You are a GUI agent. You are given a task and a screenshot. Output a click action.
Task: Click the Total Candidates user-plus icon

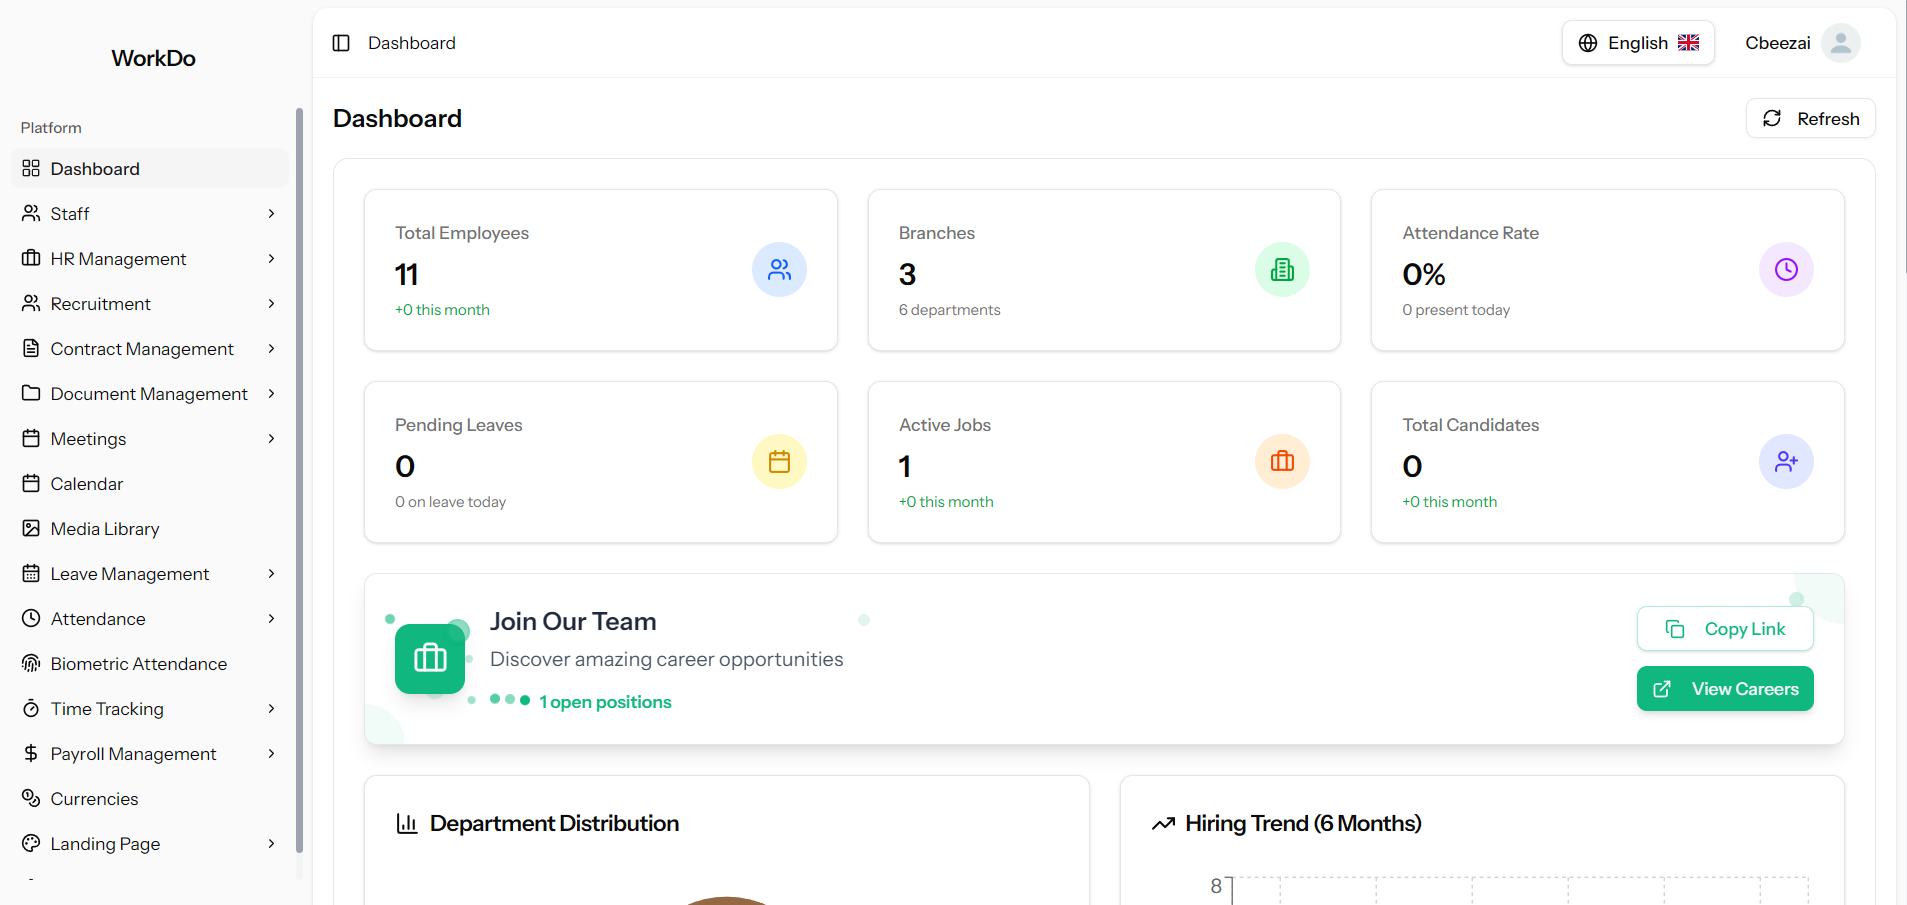[1786, 462]
